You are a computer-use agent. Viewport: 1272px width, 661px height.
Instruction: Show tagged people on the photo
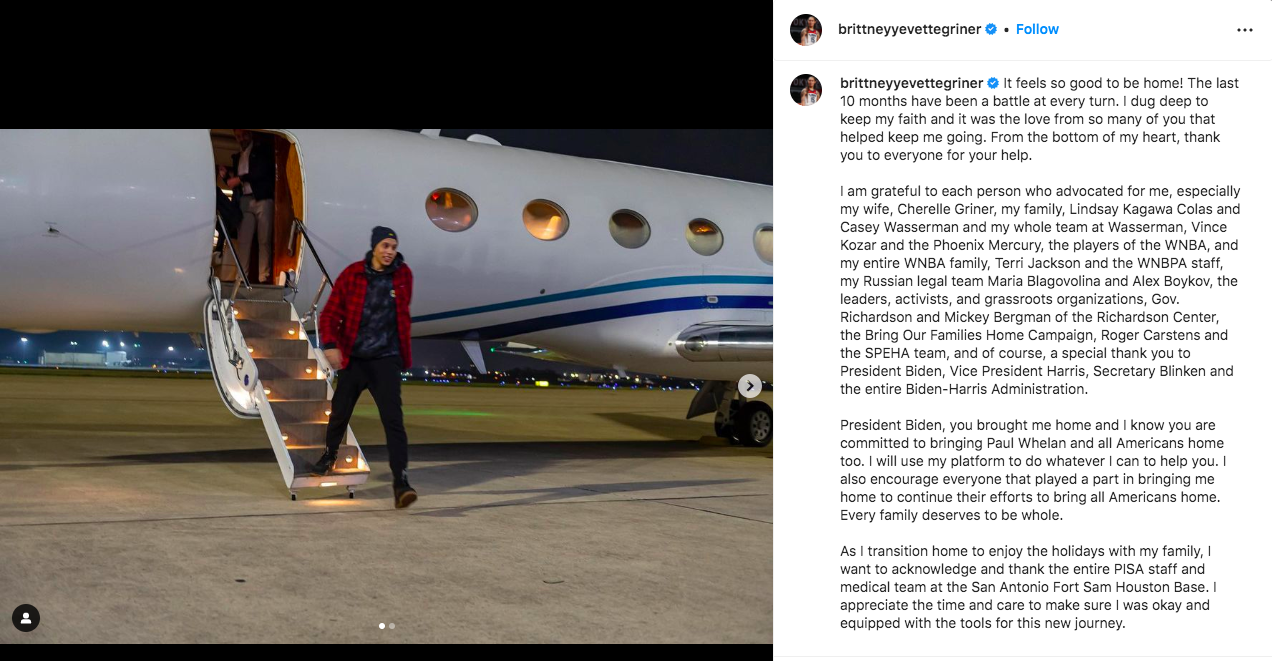(26, 618)
